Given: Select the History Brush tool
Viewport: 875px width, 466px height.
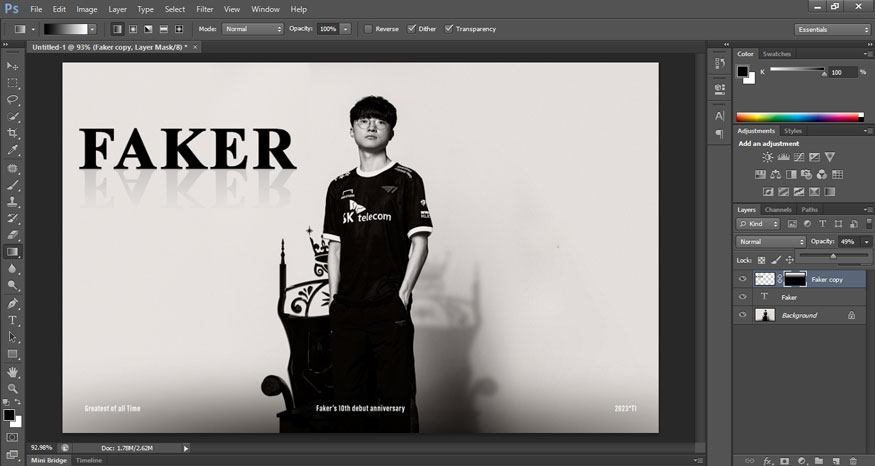Looking at the screenshot, I should tap(12, 218).
